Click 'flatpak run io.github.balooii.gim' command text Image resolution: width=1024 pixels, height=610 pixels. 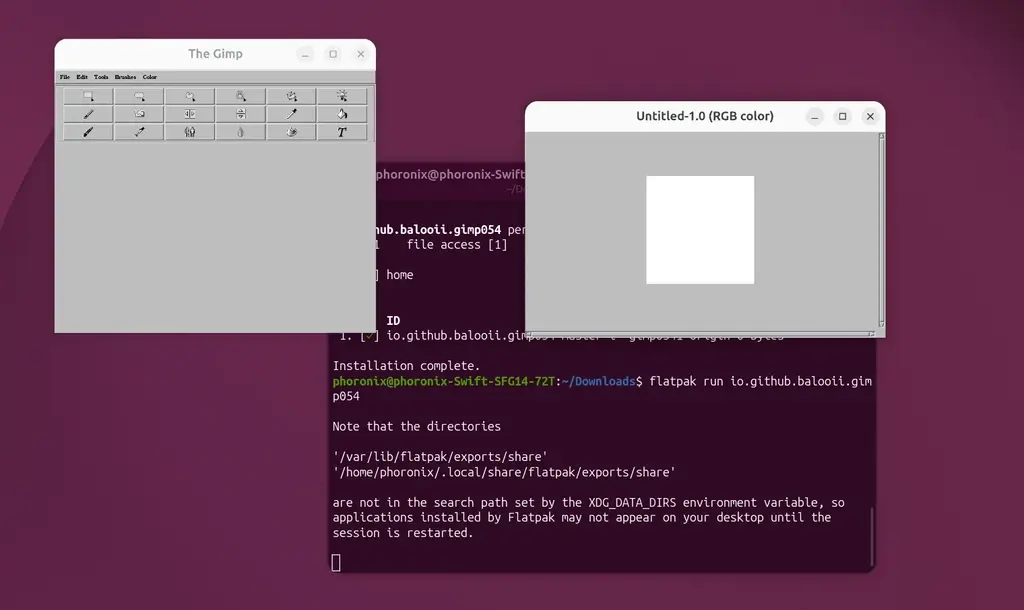click(x=761, y=381)
